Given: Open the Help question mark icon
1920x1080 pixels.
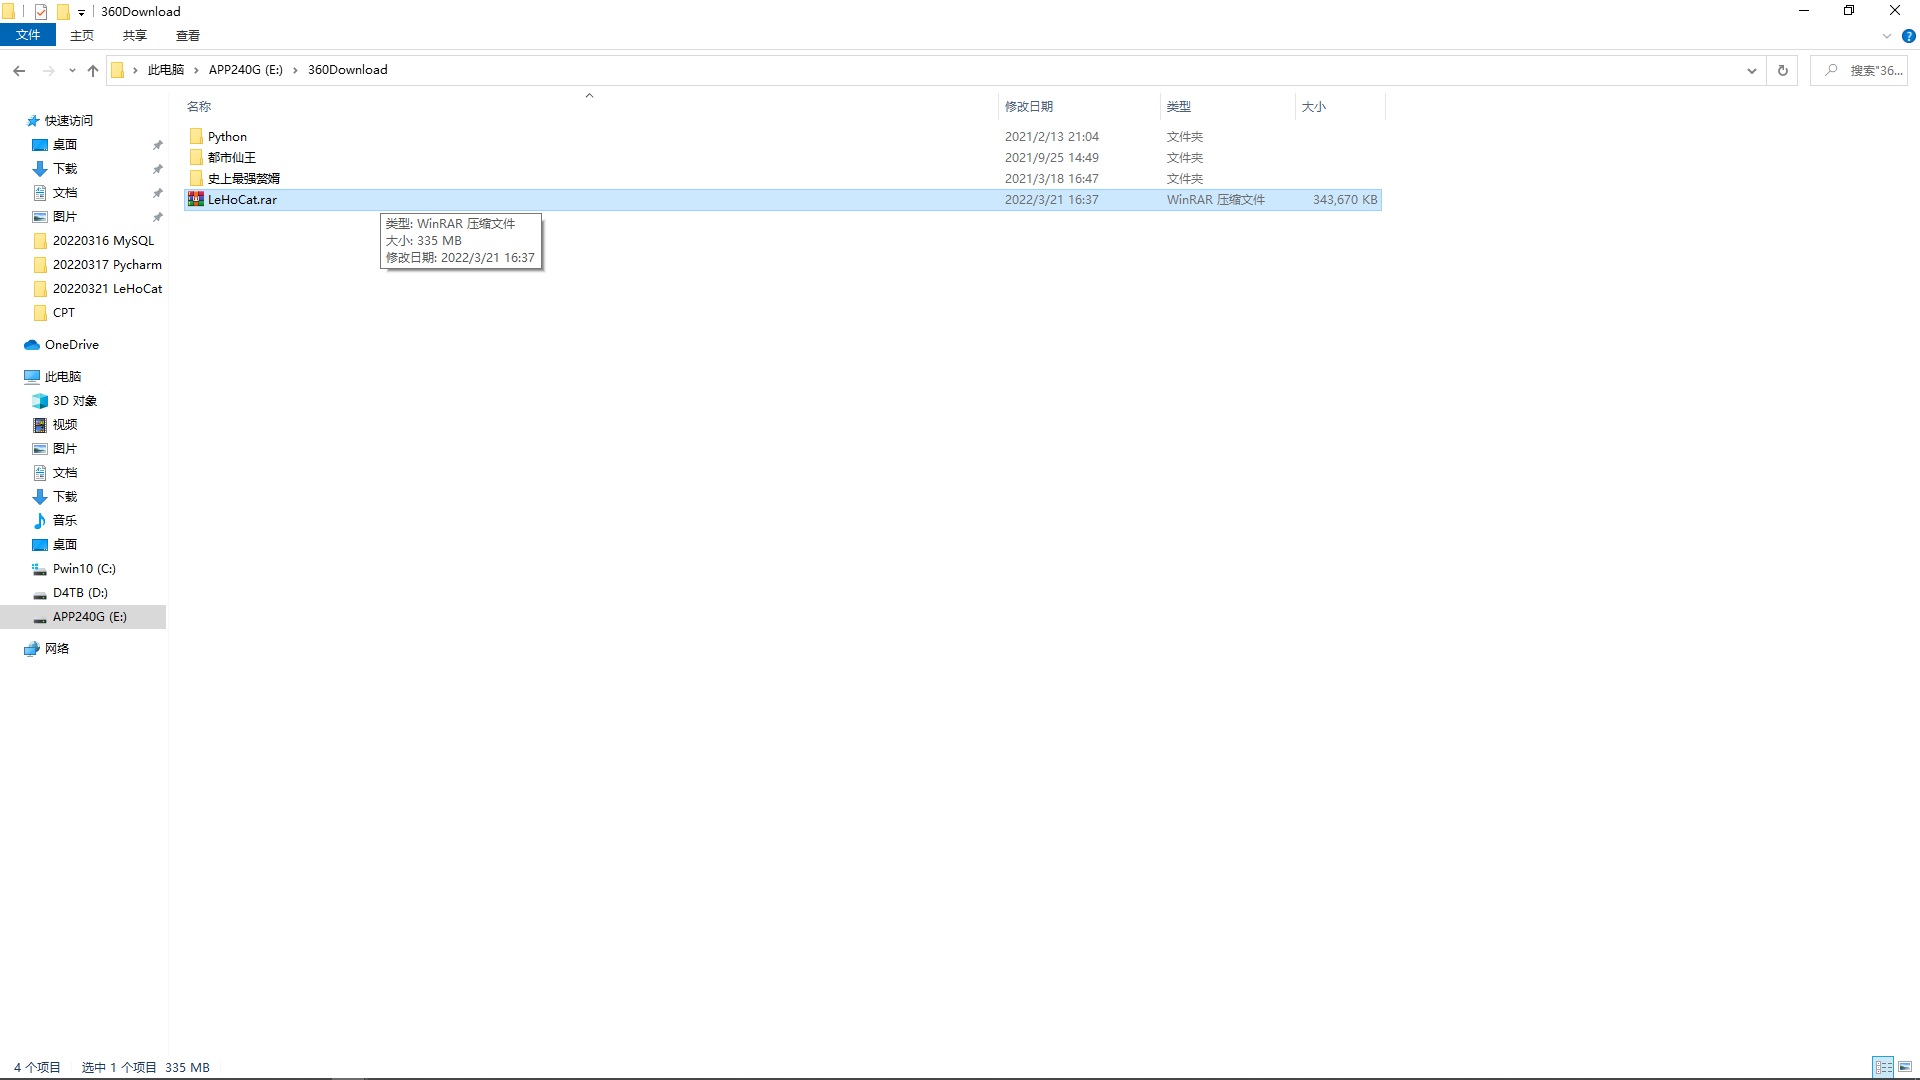Looking at the screenshot, I should point(1908,36).
